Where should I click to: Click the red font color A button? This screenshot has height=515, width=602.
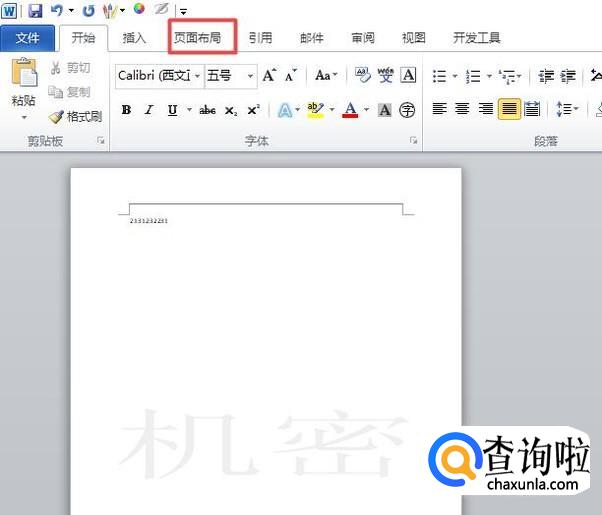[x=350, y=110]
